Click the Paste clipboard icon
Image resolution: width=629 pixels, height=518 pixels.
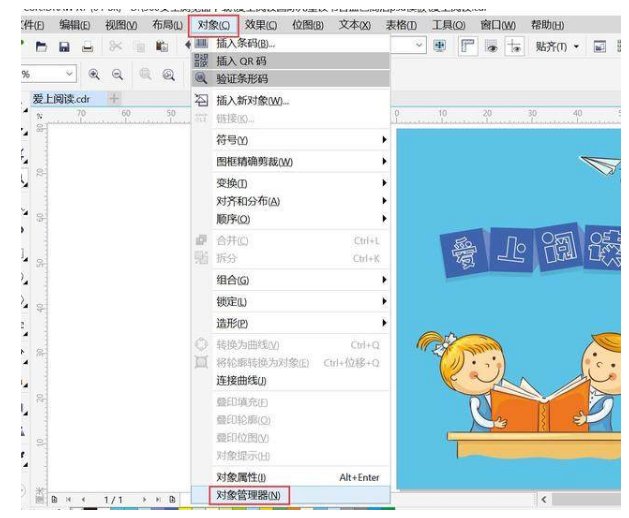(162, 47)
